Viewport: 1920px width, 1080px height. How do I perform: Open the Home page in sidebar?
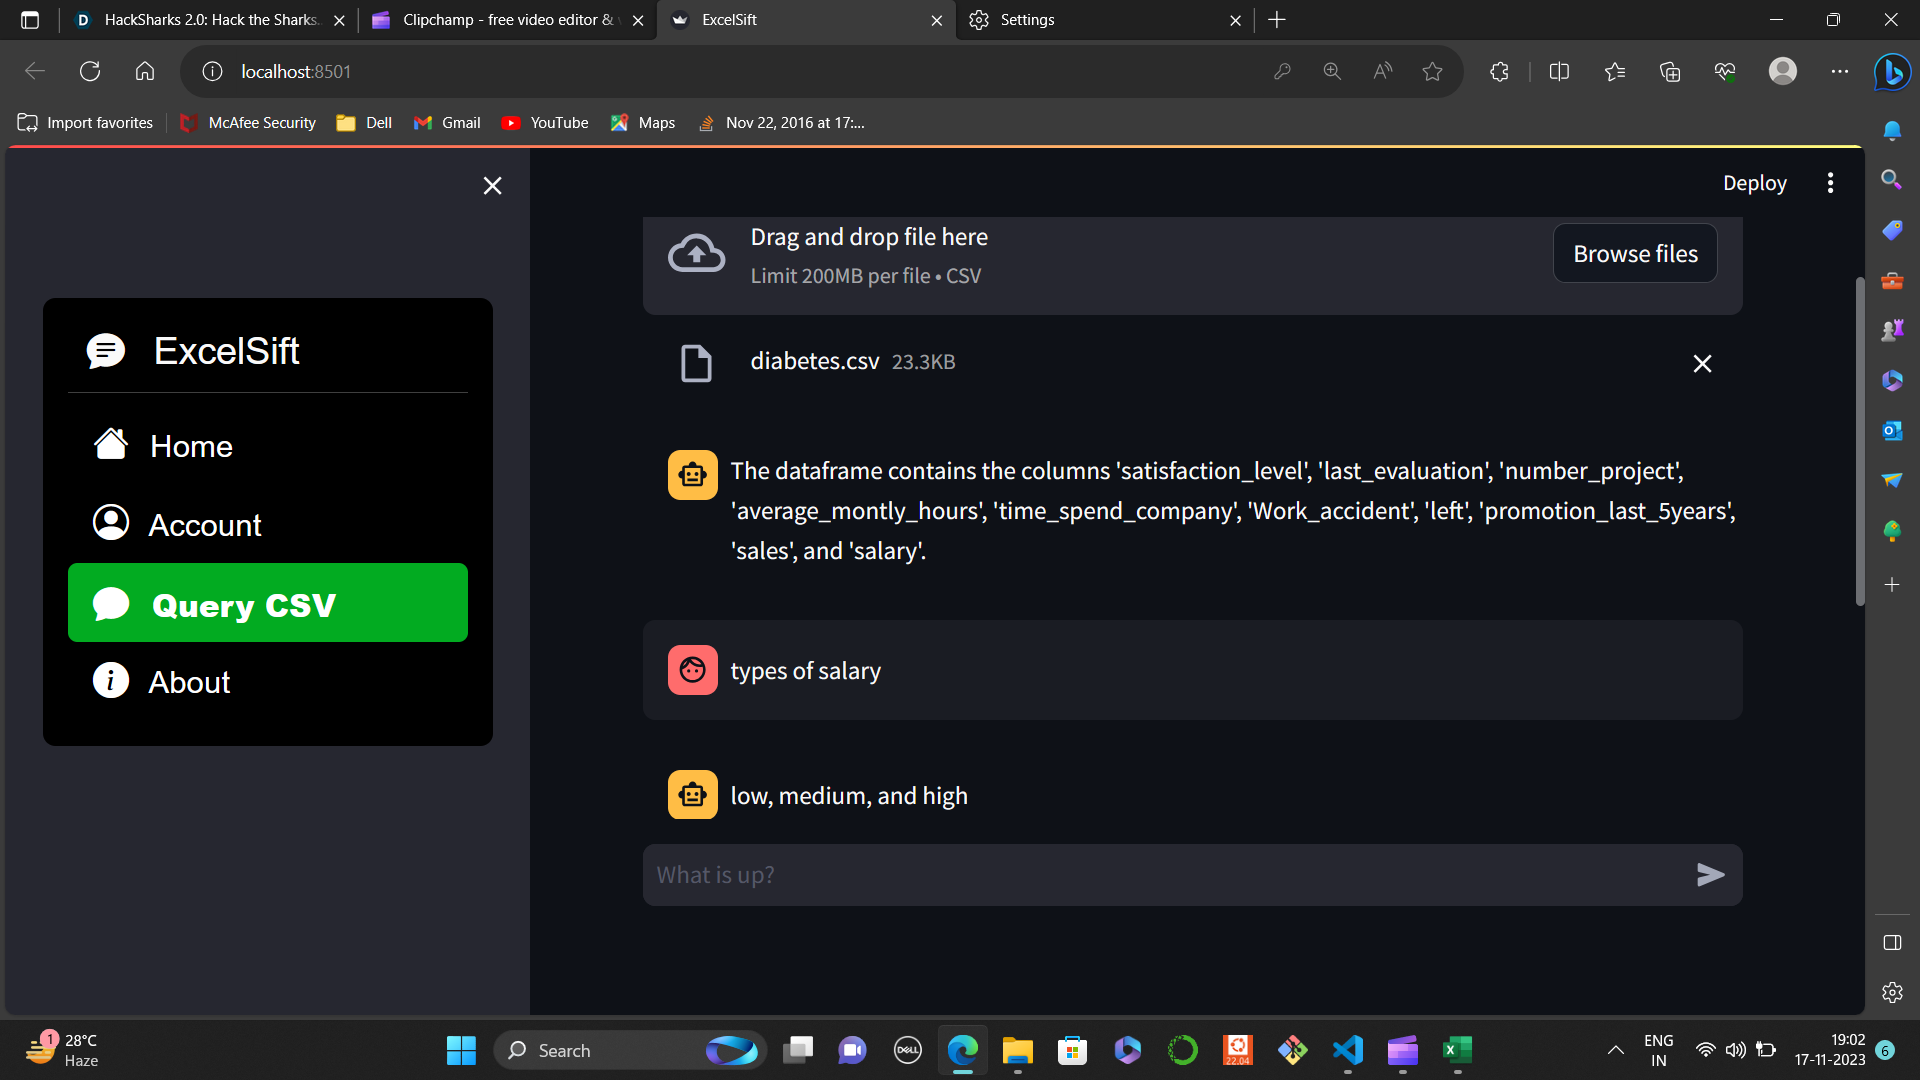[x=190, y=446]
